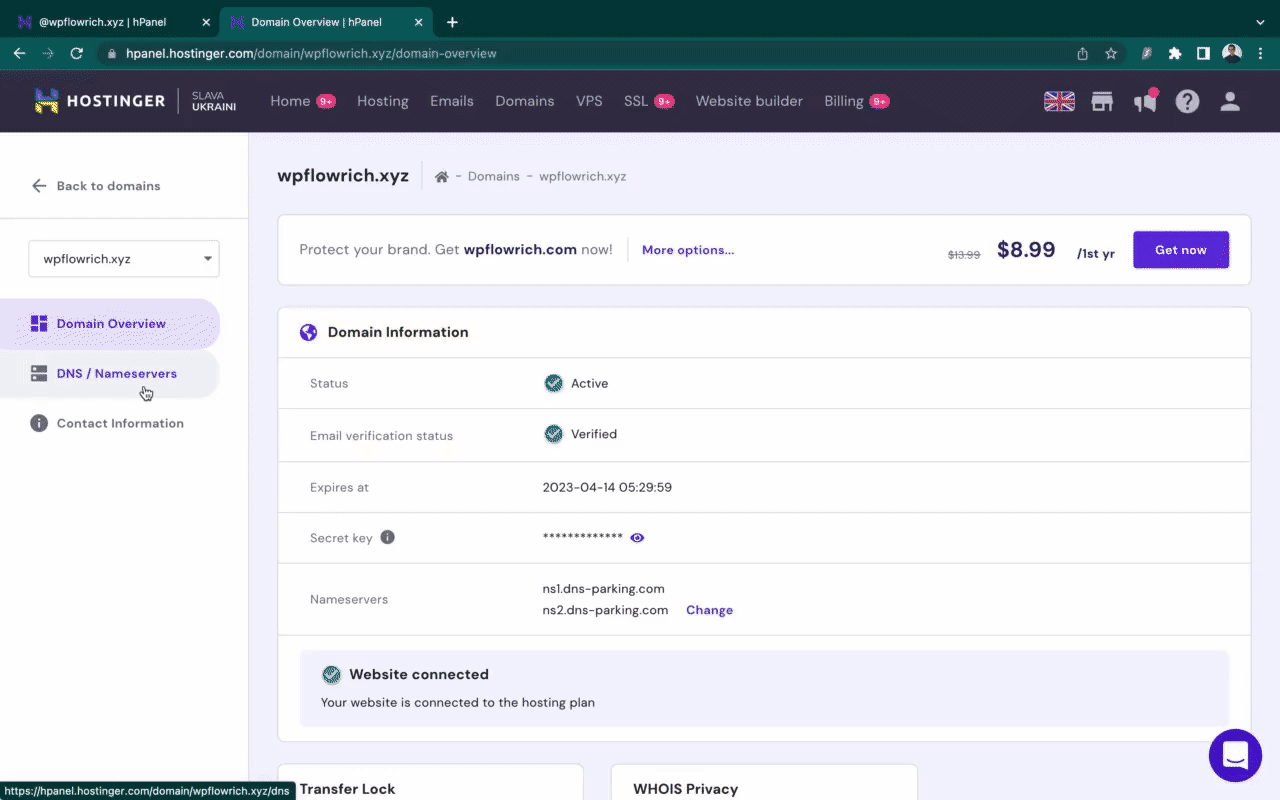Click the site lock icon in address bar
This screenshot has width=1280, height=800.
tap(112, 54)
